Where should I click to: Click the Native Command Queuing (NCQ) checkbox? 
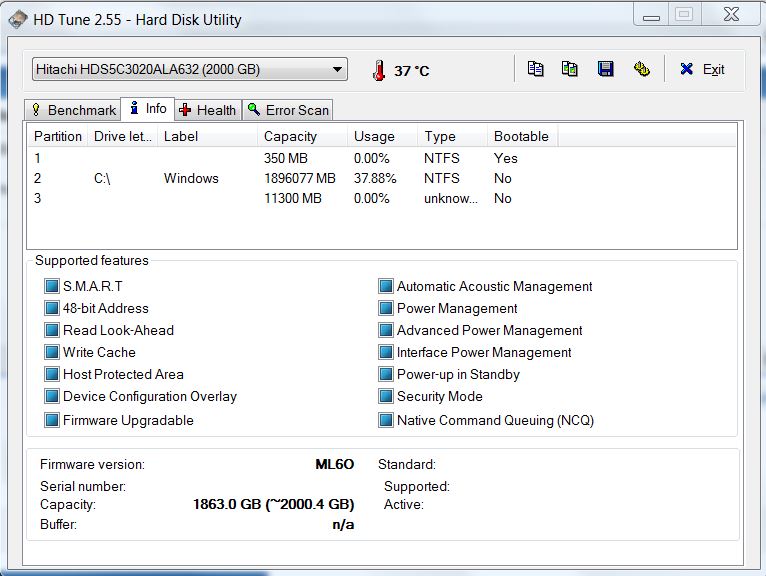[x=385, y=420]
